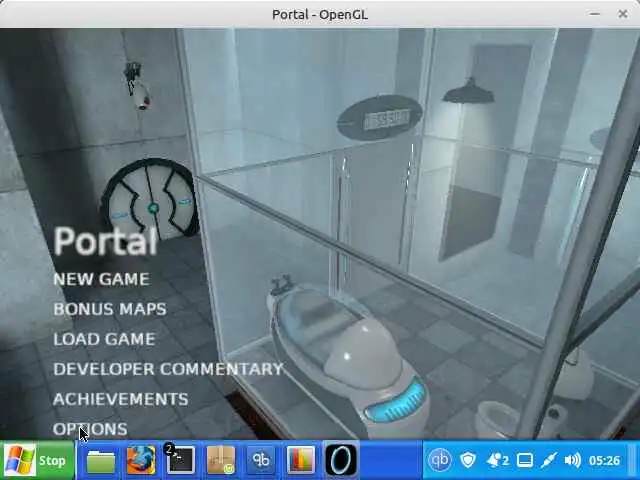640x480 pixels.
Task: Open the package installer box icon
Action: pyautogui.click(x=221, y=460)
